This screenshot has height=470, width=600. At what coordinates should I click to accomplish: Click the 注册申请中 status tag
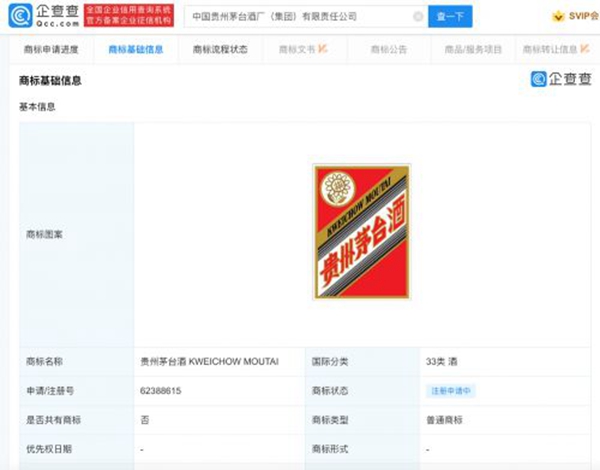(x=450, y=391)
